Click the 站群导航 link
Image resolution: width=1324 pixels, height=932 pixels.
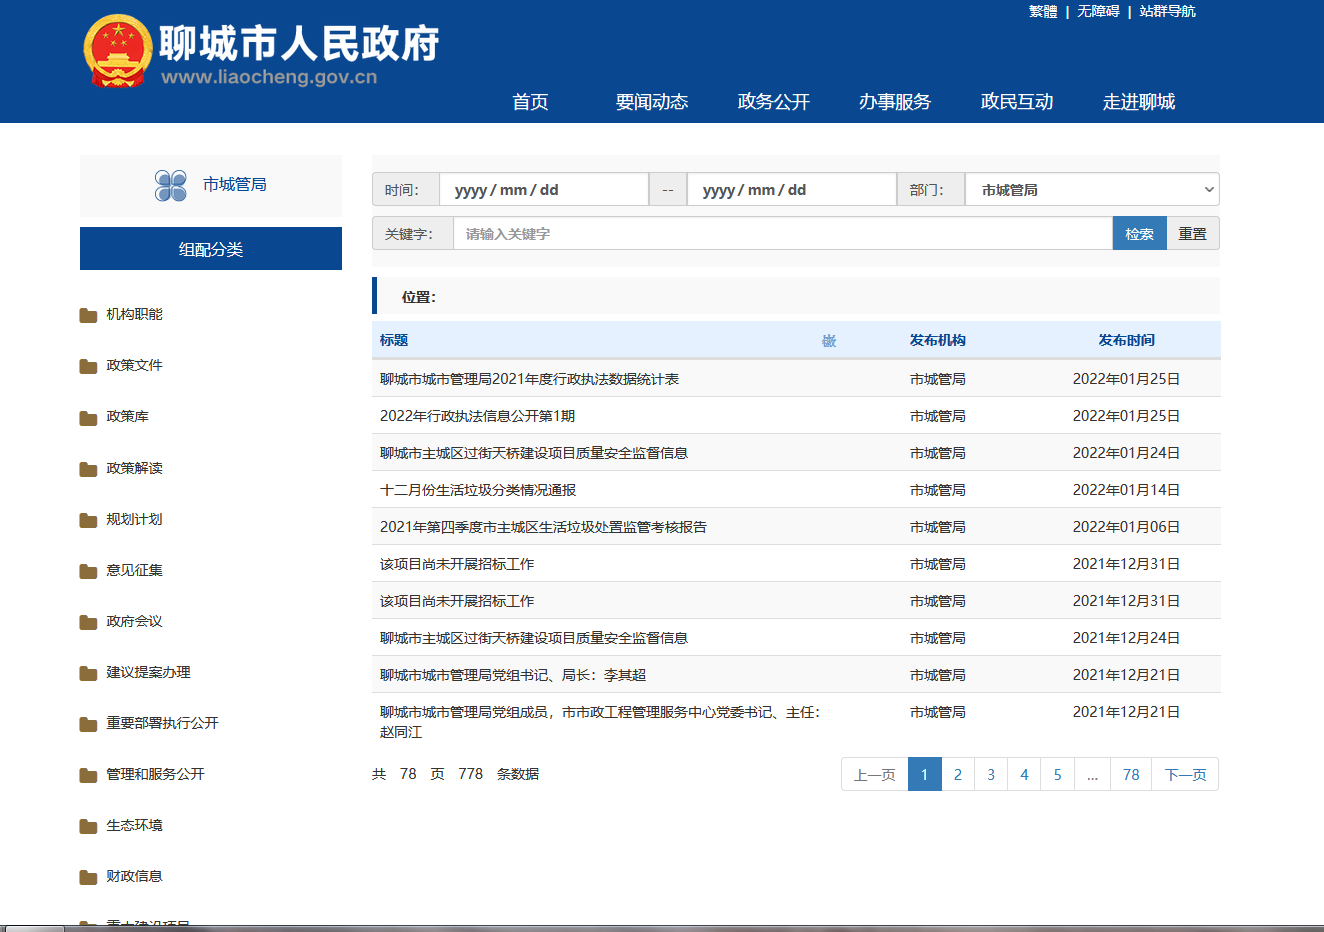coord(1167,11)
